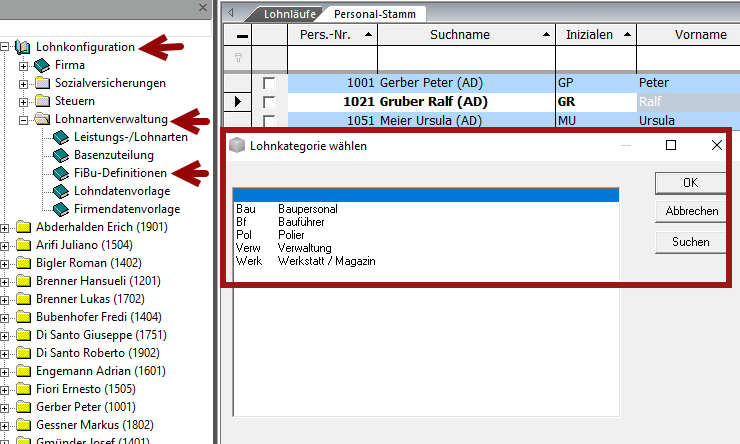740x444 pixels.
Task: Select Baupersonal in the category list
Action: coord(312,209)
